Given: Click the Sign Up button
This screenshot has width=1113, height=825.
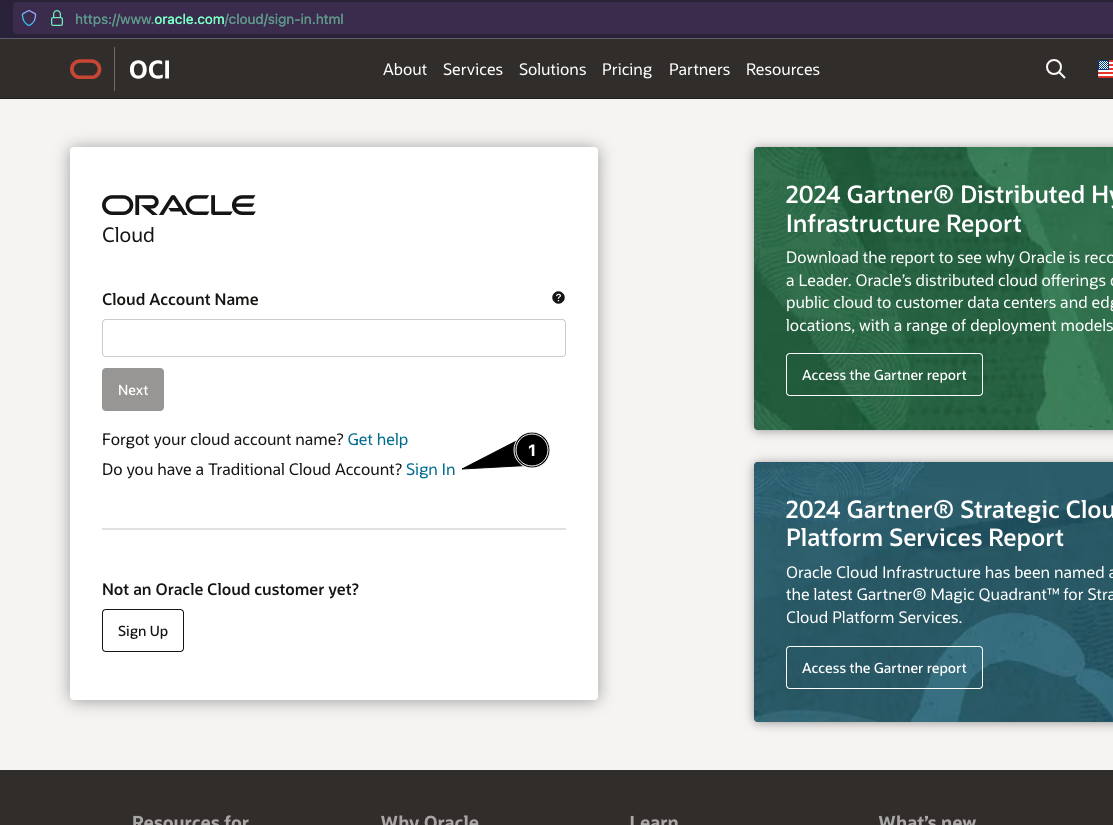Looking at the screenshot, I should tap(143, 630).
